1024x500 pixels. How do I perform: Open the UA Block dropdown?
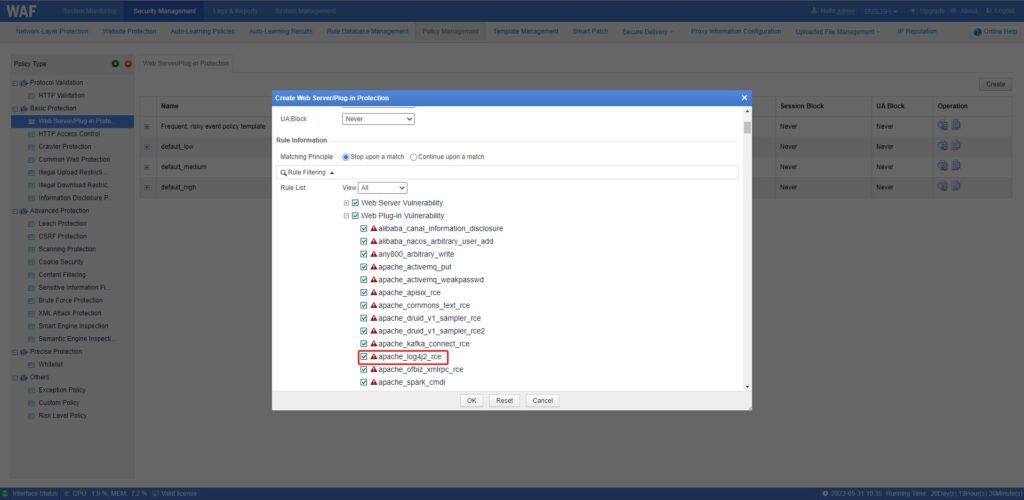(x=378, y=119)
